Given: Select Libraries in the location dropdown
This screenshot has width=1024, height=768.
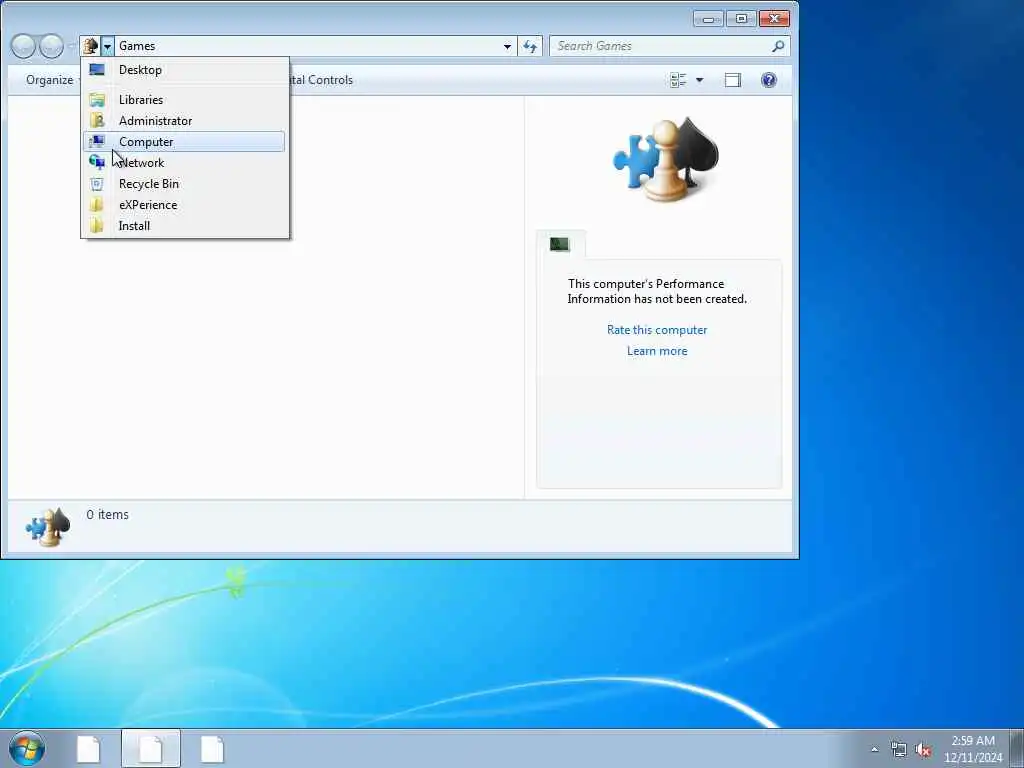Looking at the screenshot, I should 184,100.
